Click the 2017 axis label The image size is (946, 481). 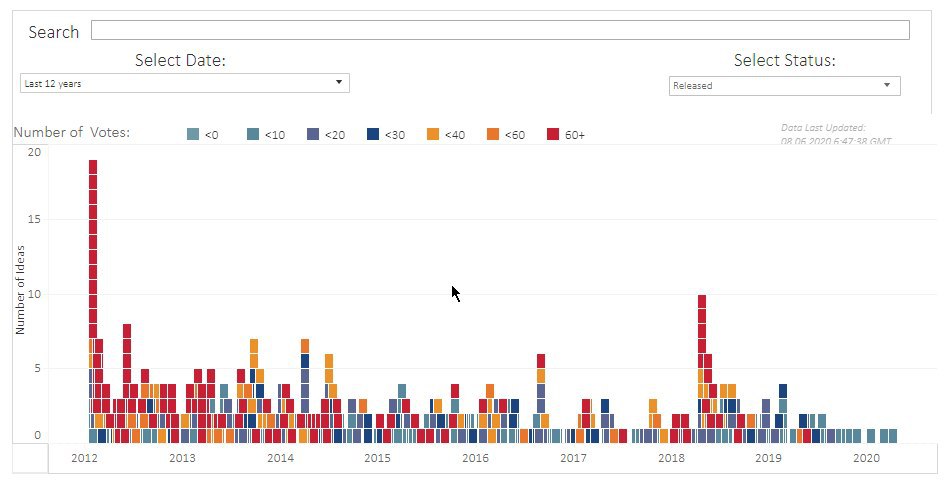573,458
